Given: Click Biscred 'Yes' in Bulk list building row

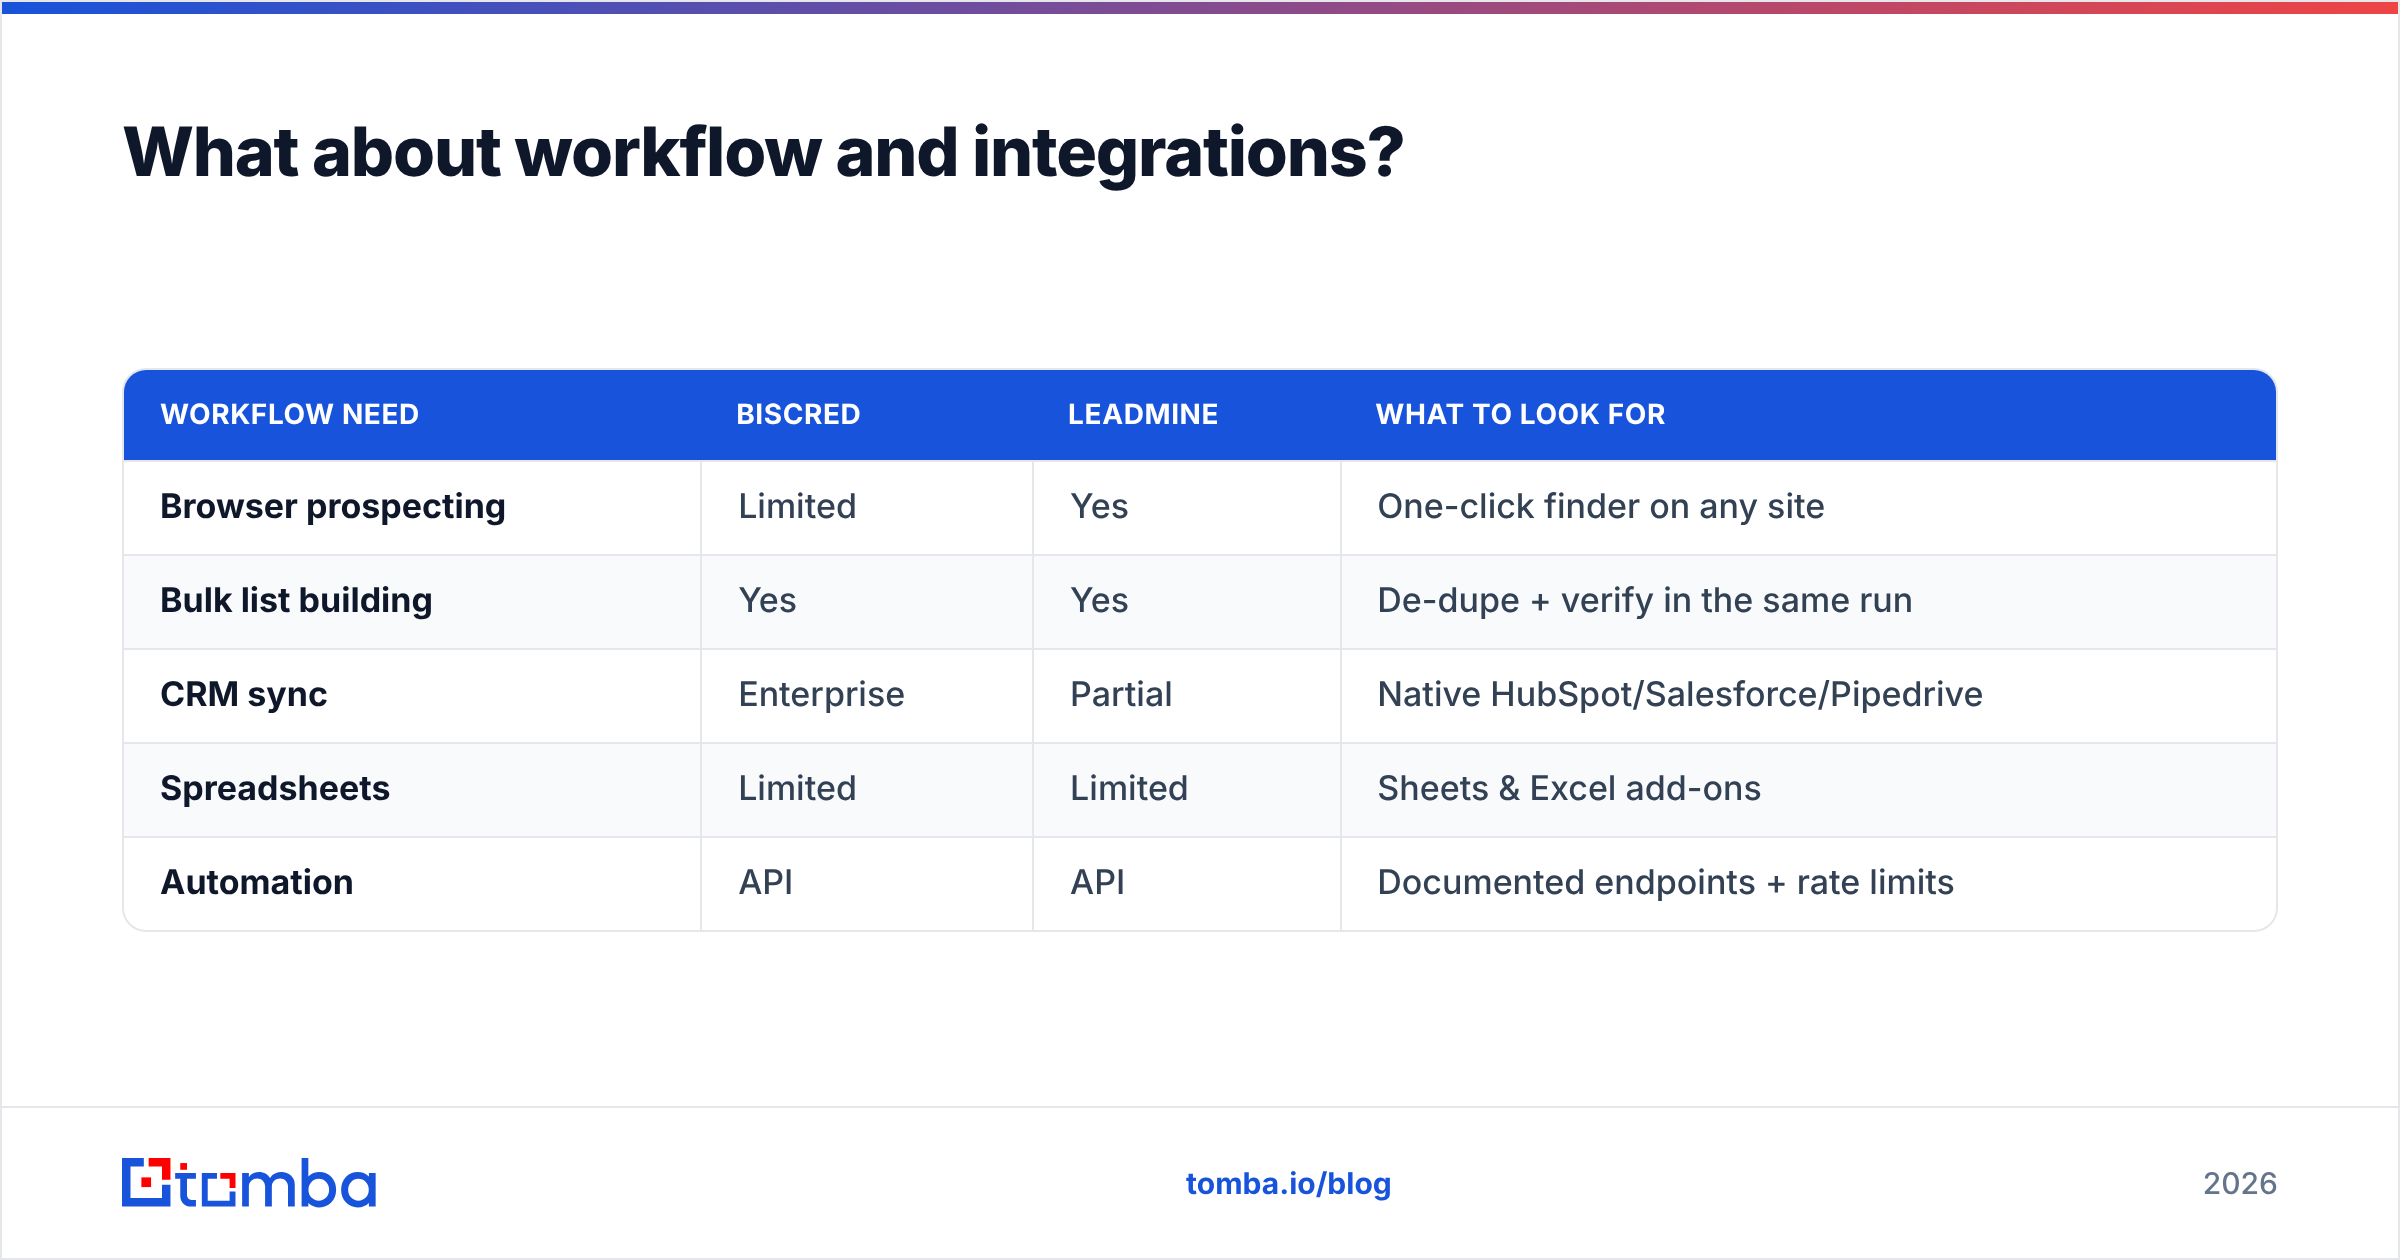Looking at the screenshot, I should coord(767,601).
